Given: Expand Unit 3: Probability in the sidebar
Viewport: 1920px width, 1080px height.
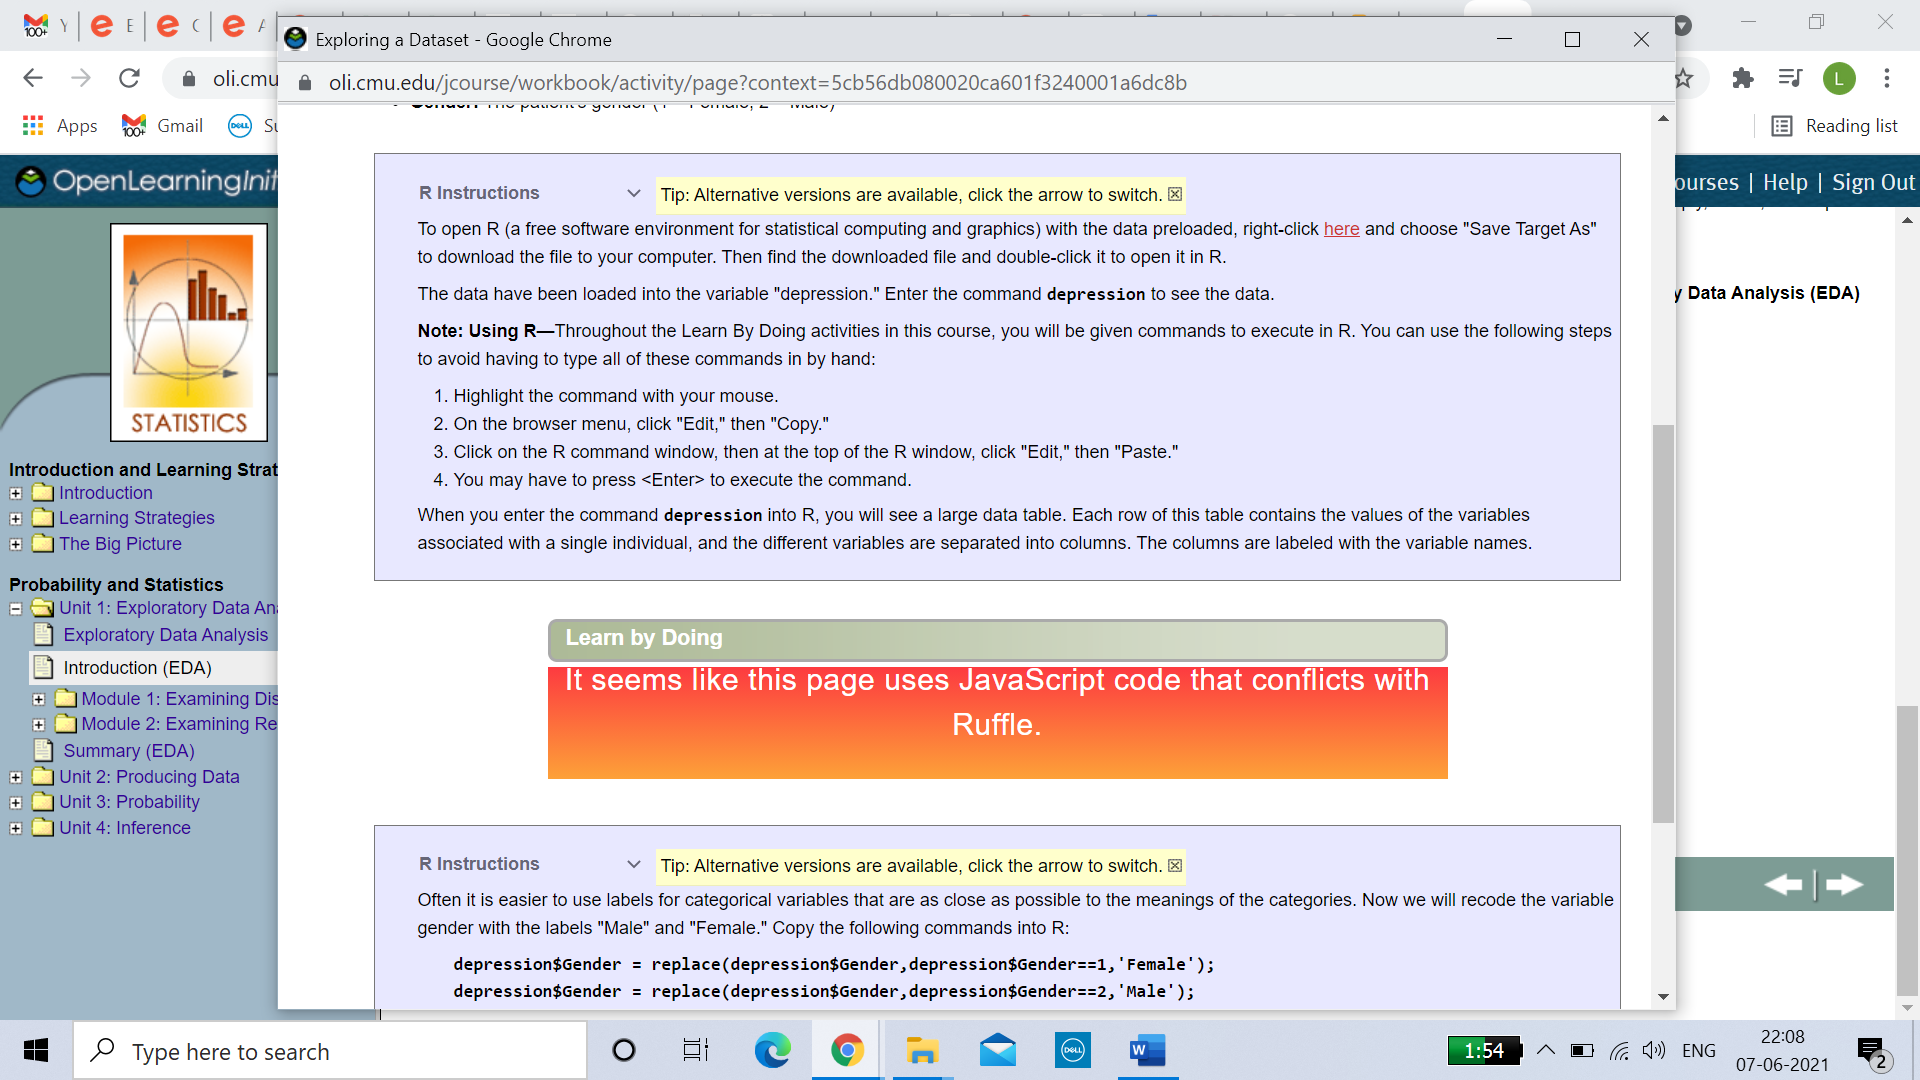Looking at the screenshot, I should (x=15, y=802).
